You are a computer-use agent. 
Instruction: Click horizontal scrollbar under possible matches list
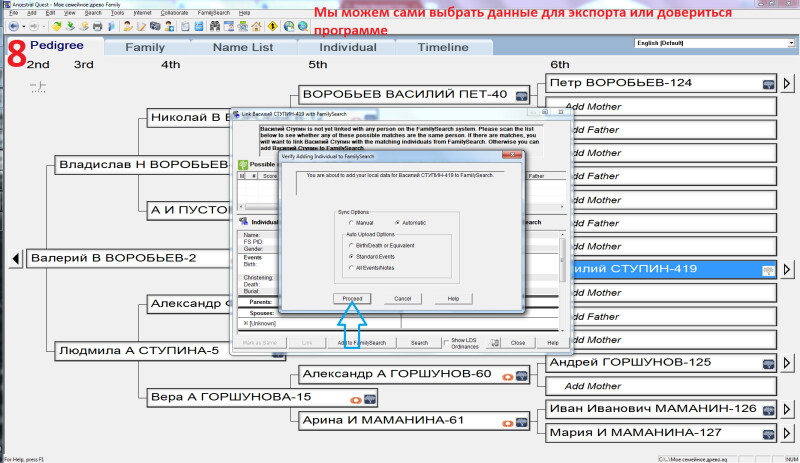point(402,207)
